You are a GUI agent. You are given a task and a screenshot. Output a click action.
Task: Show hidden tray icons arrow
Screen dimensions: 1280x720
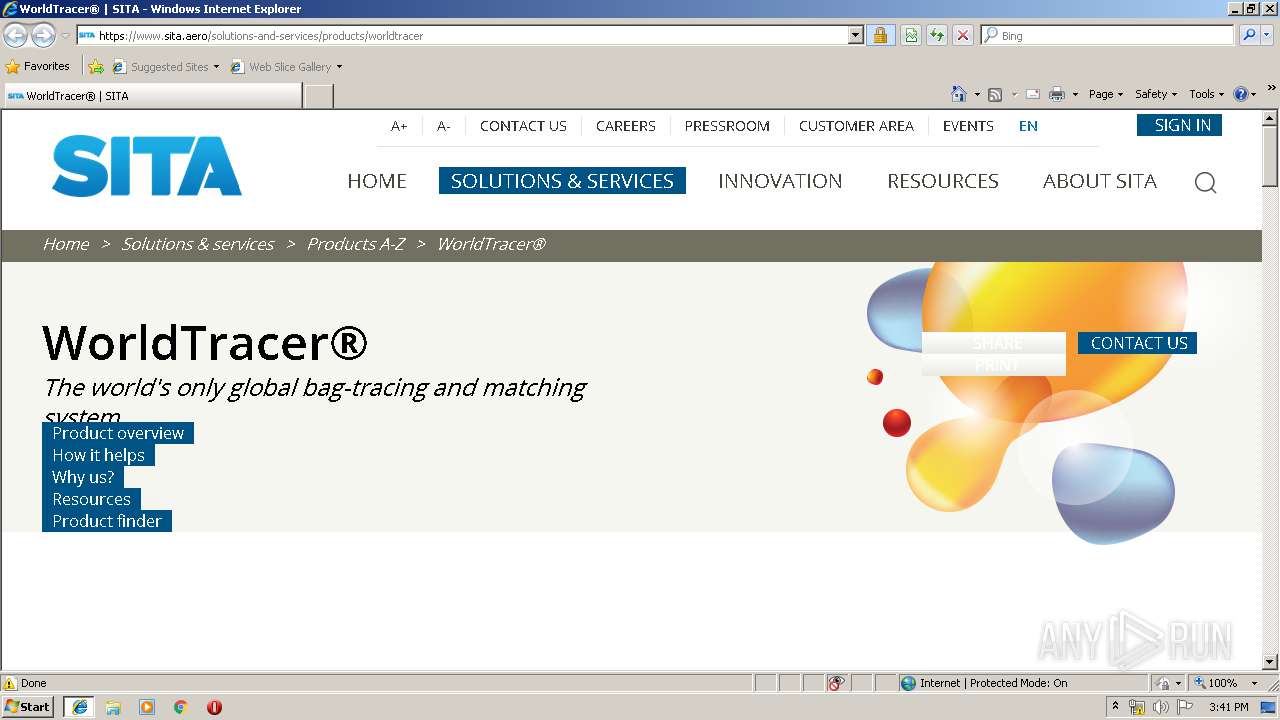(1116, 707)
